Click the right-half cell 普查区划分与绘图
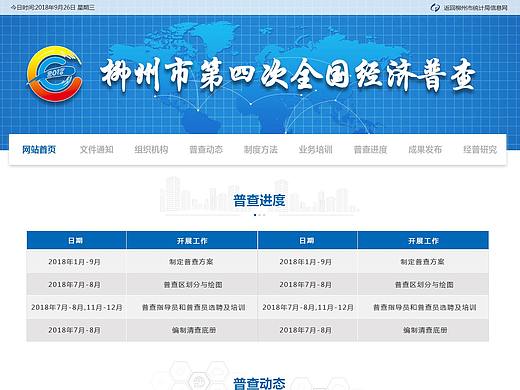 tap(424, 285)
